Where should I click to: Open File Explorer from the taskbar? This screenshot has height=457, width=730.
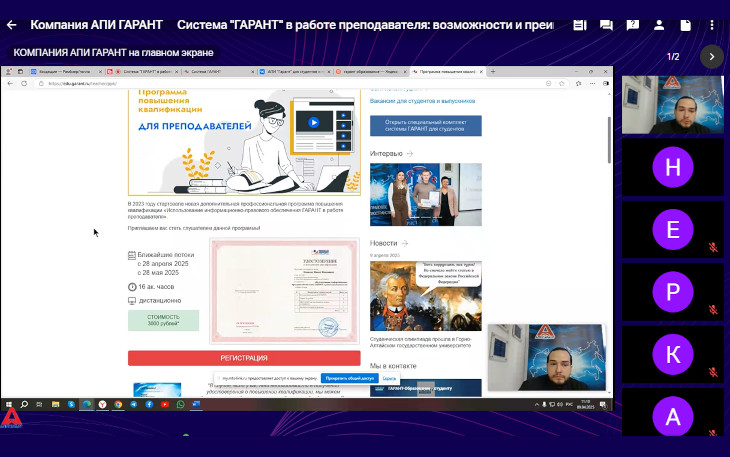[x=55, y=404]
